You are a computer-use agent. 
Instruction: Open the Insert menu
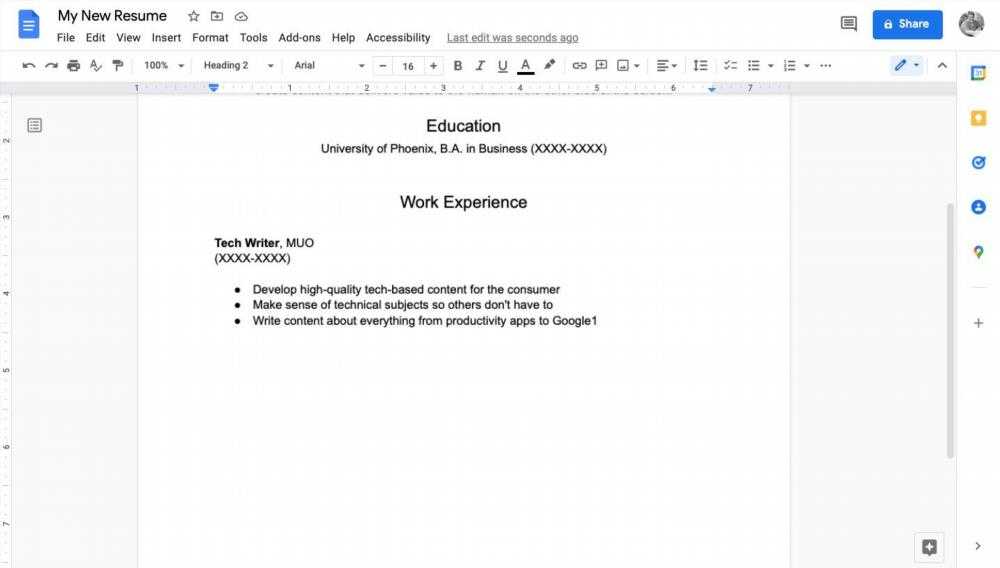(x=166, y=38)
